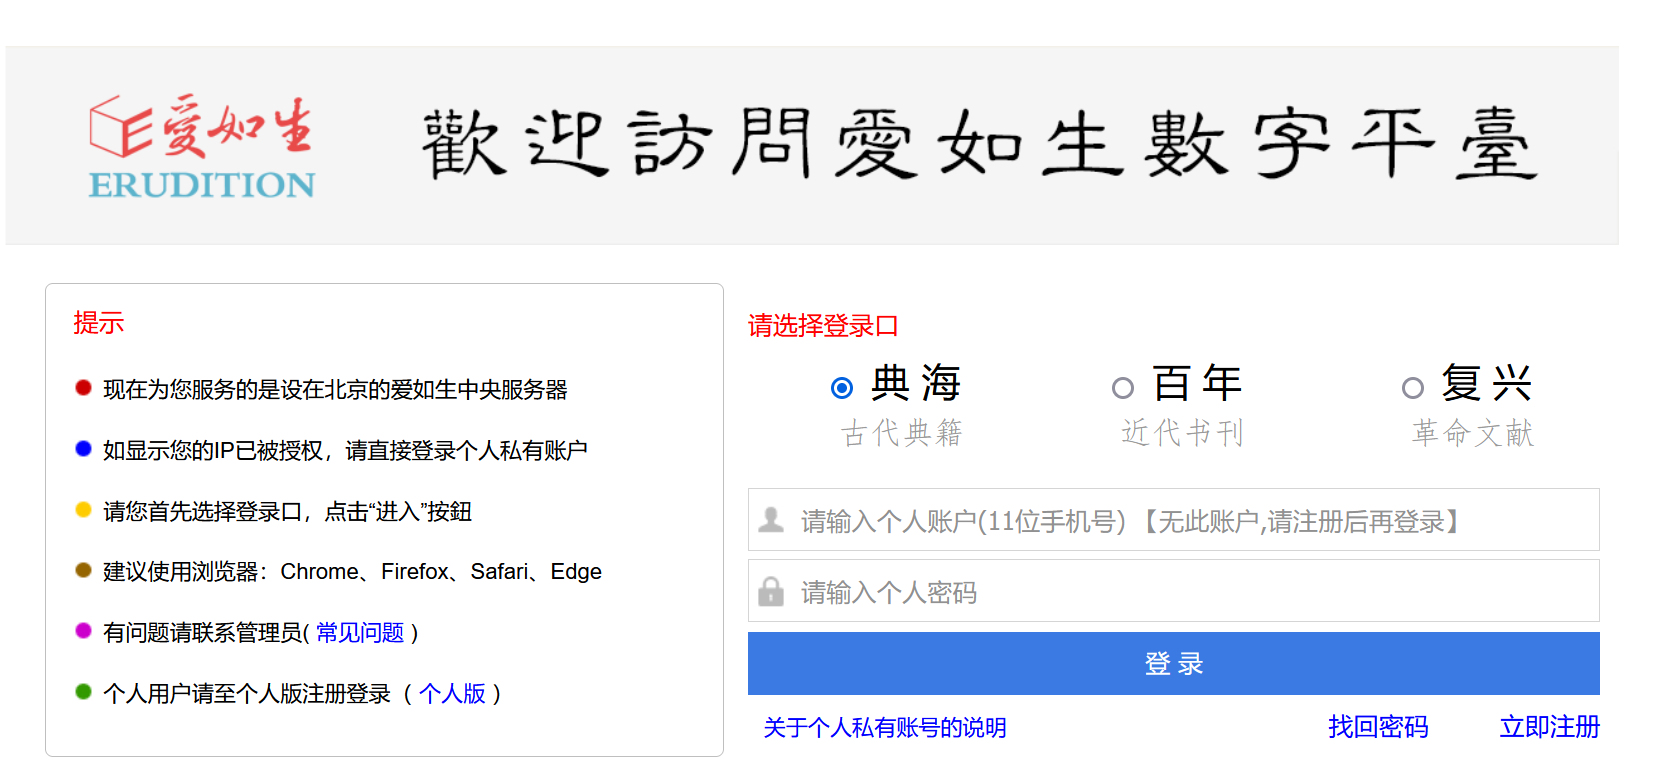Select the 百年 radio button

(1123, 388)
